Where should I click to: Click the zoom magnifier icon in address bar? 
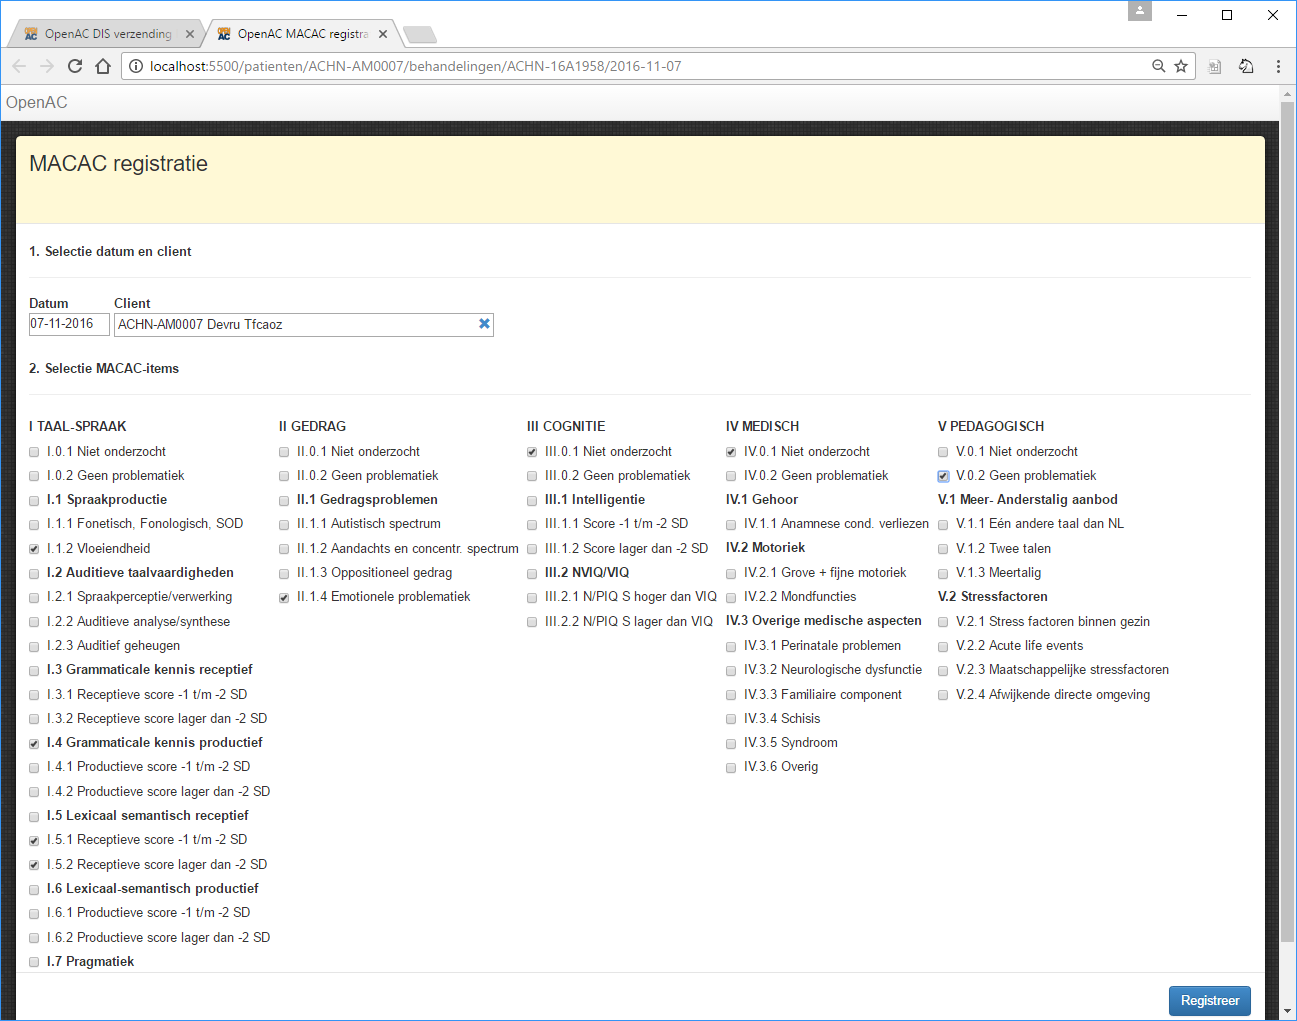(1158, 66)
